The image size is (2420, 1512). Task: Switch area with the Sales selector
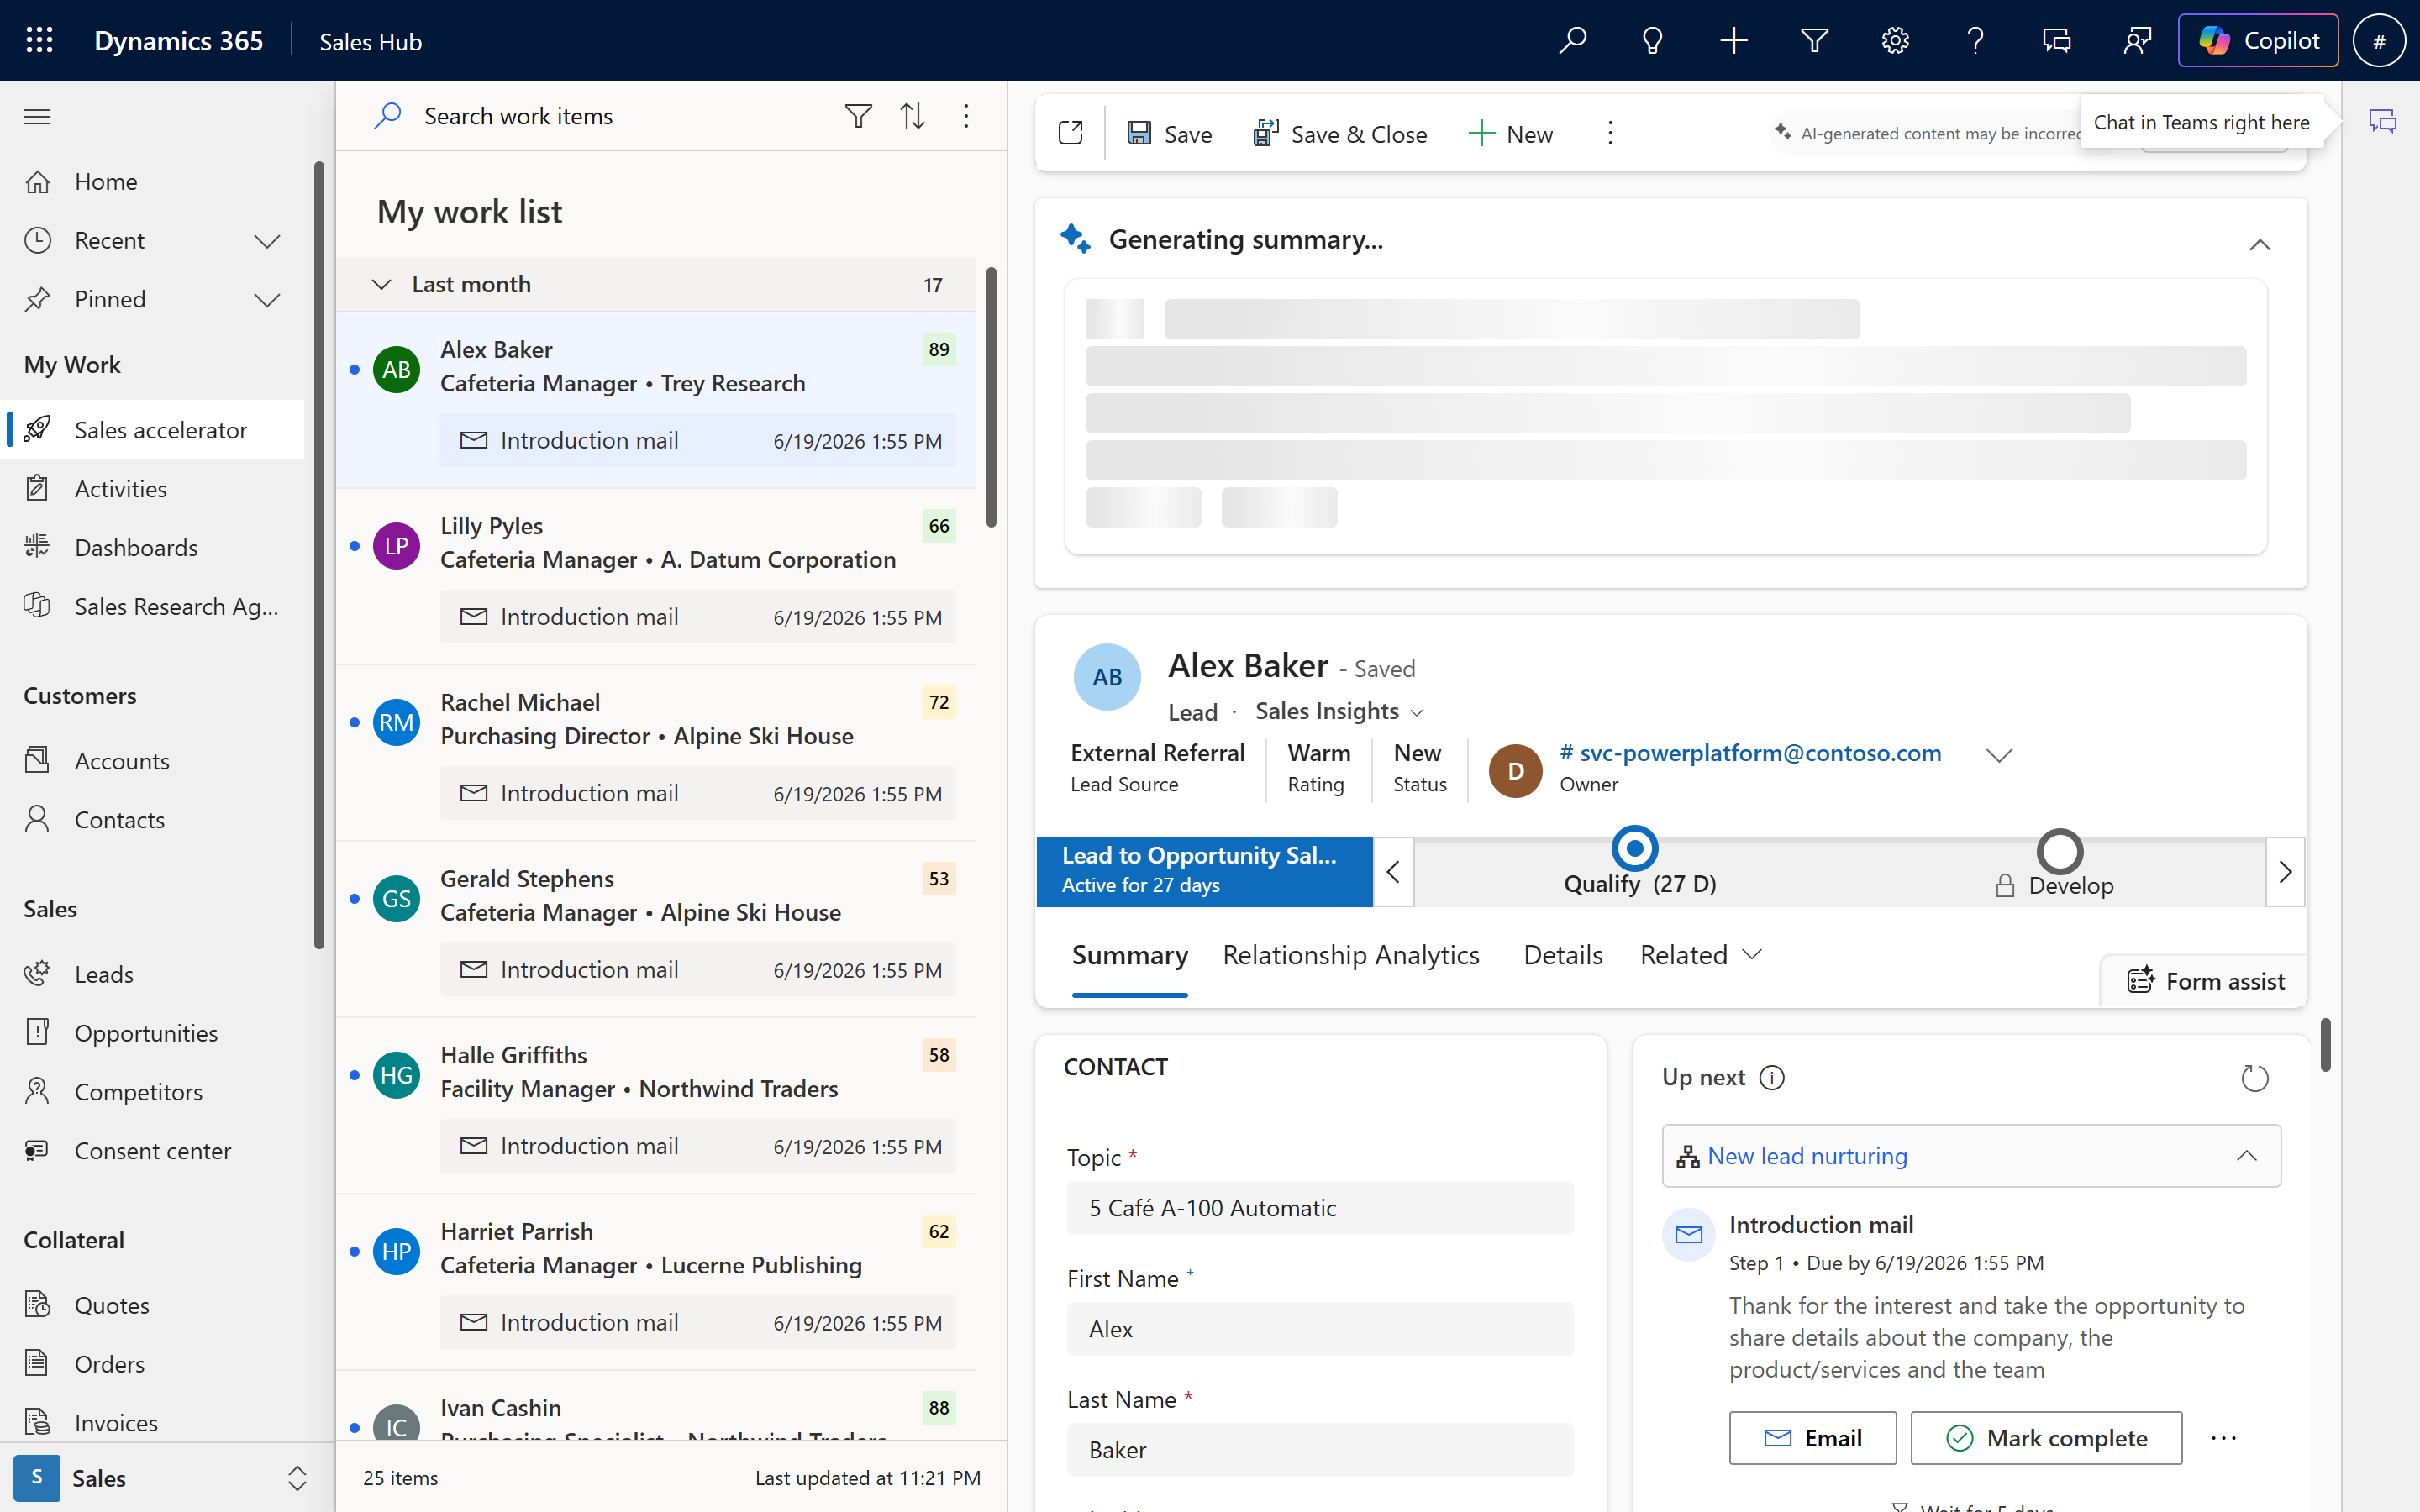(x=167, y=1478)
